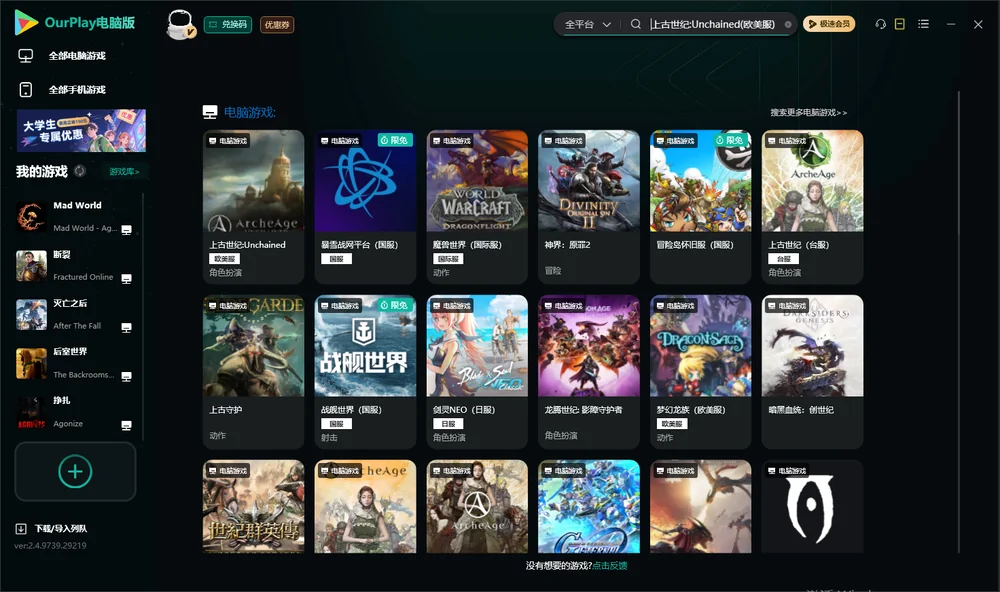Open the 大学生专属优惠 banner
The image size is (1000, 592).
81,131
